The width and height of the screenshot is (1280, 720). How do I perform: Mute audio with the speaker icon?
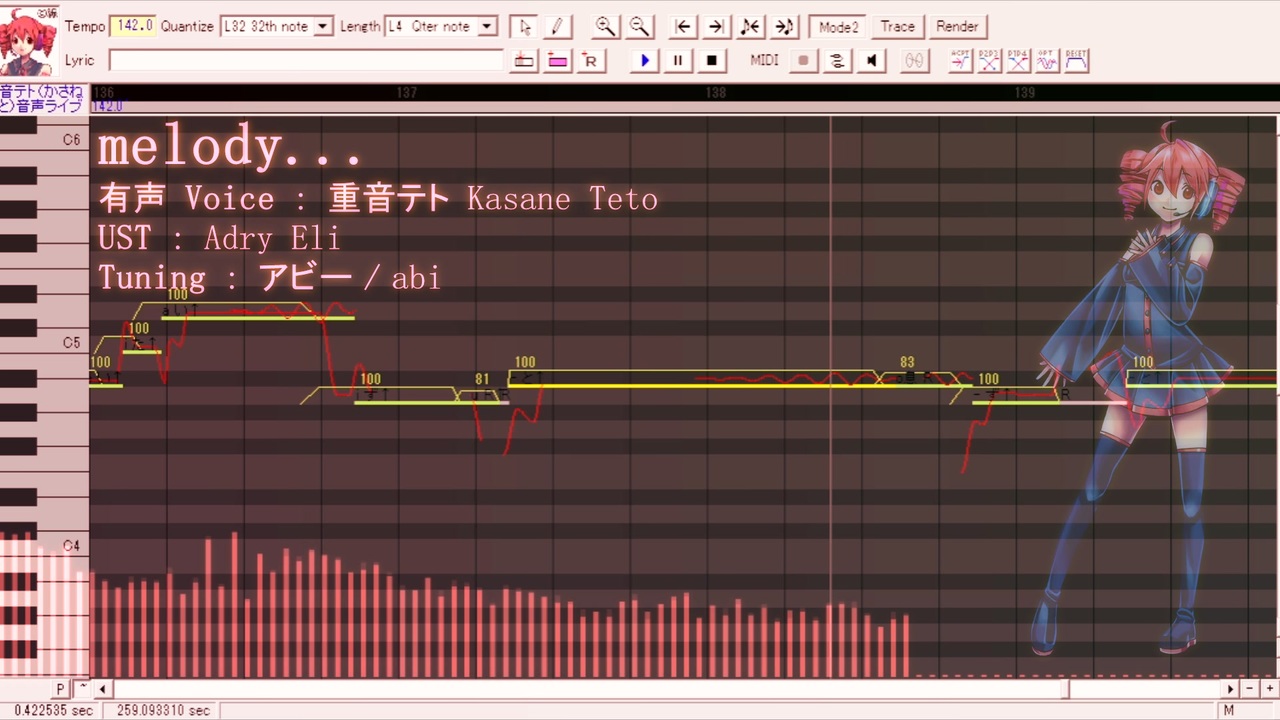870,60
